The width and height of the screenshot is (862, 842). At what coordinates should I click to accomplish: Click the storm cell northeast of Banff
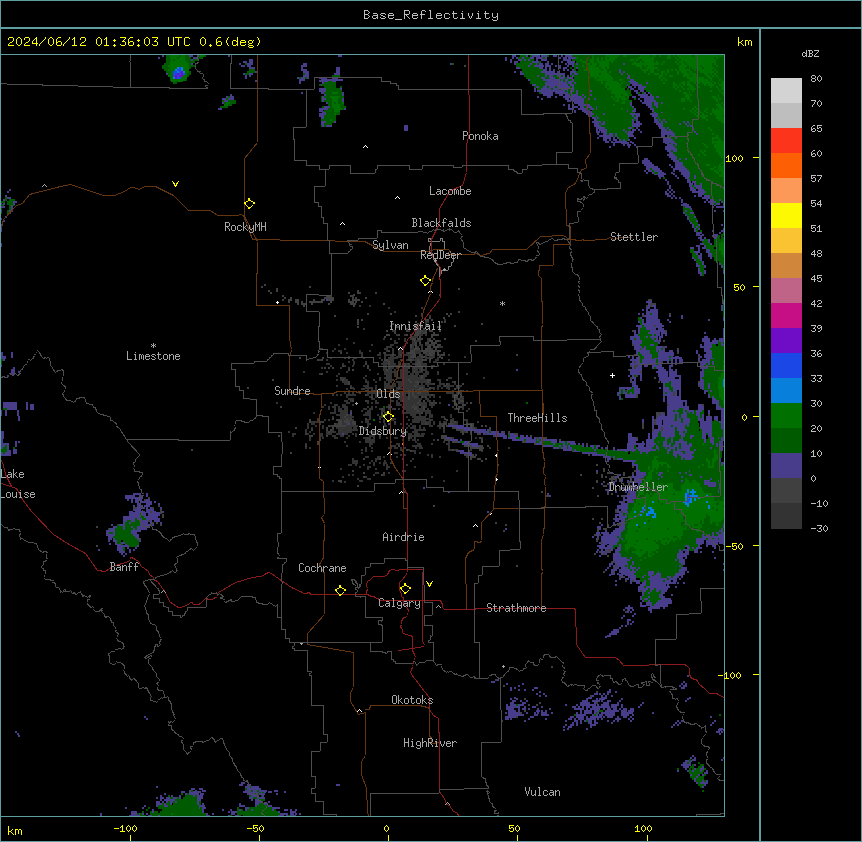pos(134,525)
